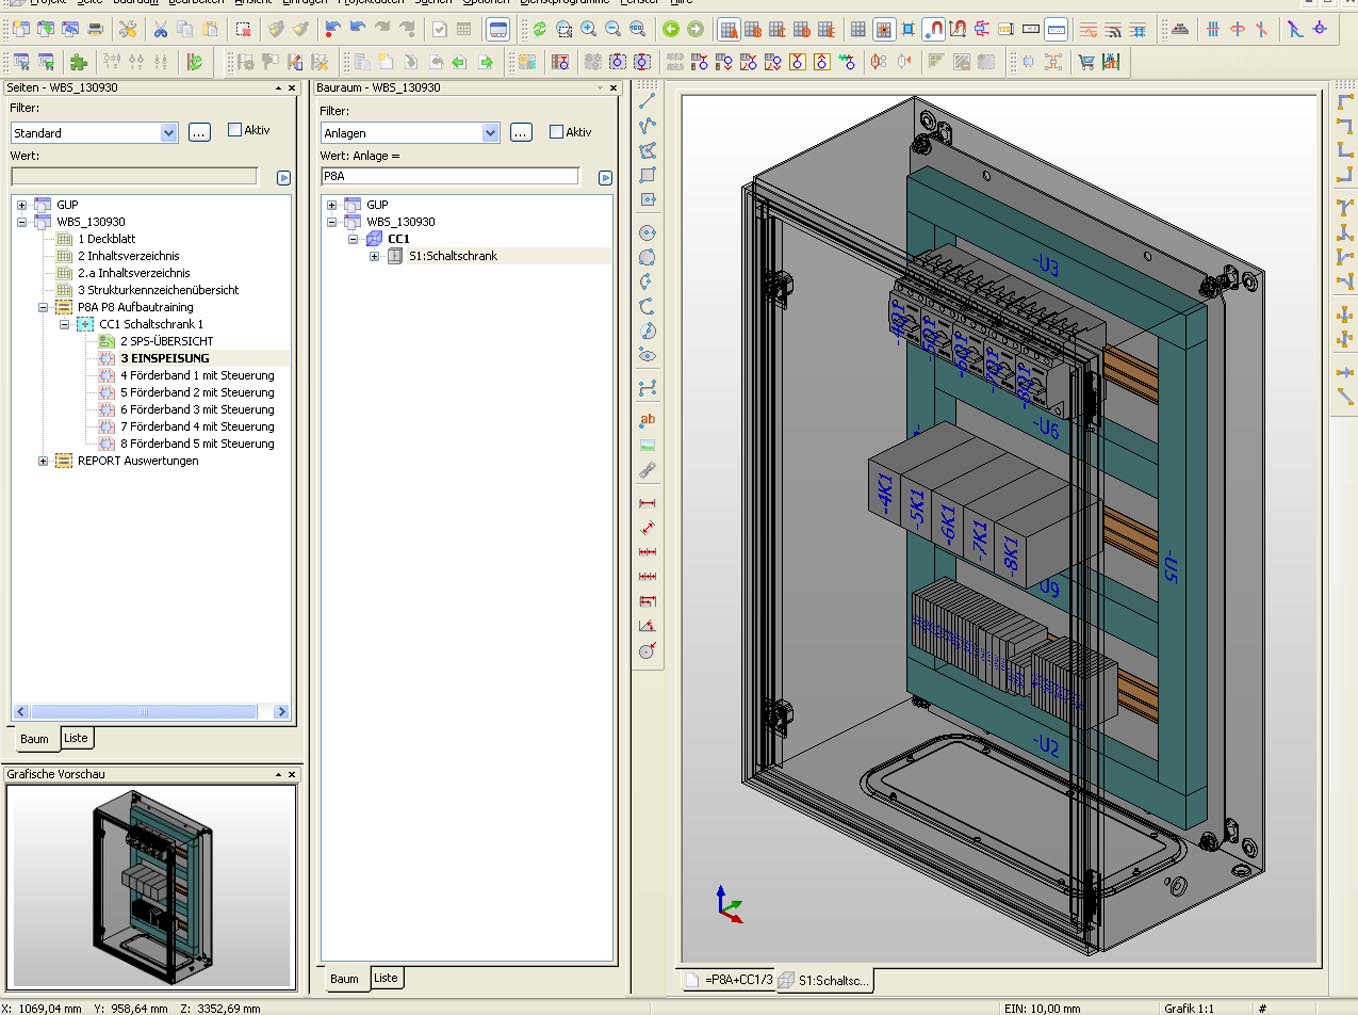The image size is (1358, 1015).
Task: Click the shopping cart icon
Action: [1086, 62]
